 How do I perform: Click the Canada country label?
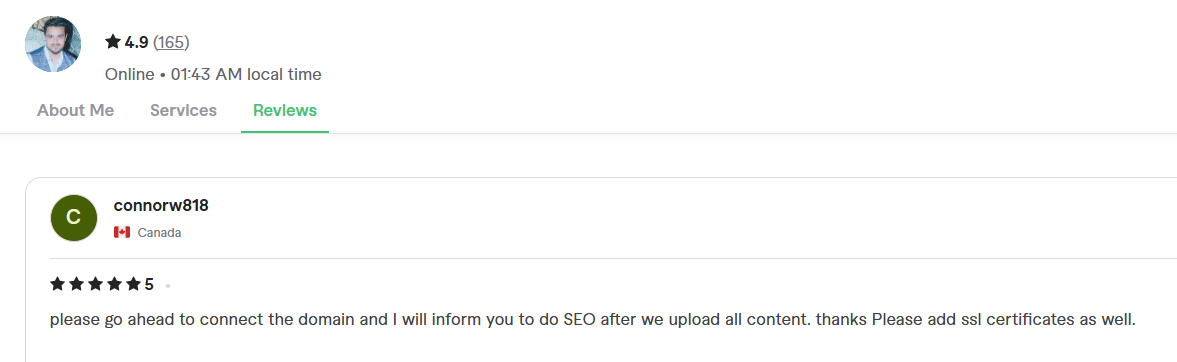click(159, 233)
